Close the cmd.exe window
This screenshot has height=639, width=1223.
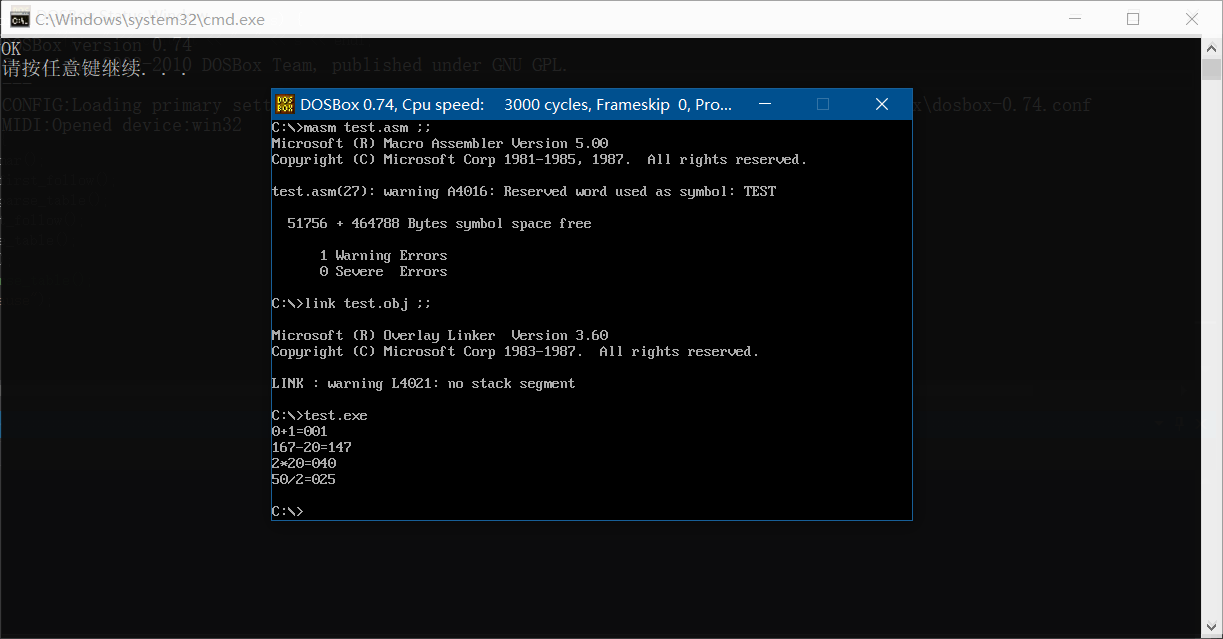(1192, 19)
